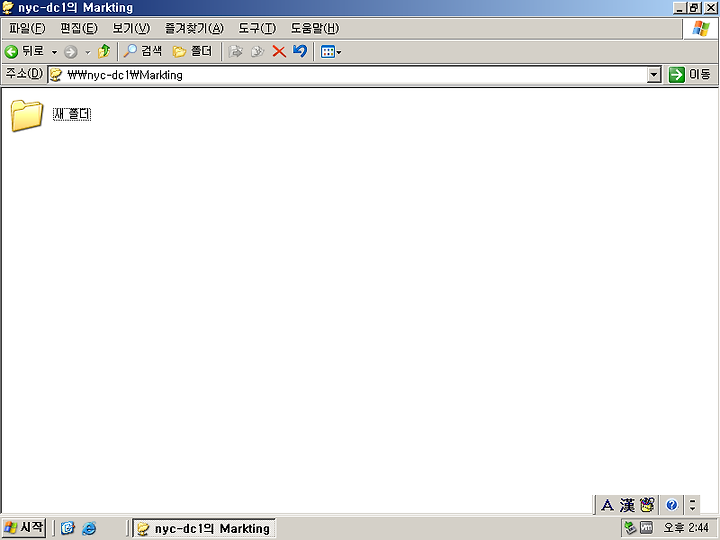Open the Views dropdown button
This screenshot has height=540, width=720.
click(331, 52)
